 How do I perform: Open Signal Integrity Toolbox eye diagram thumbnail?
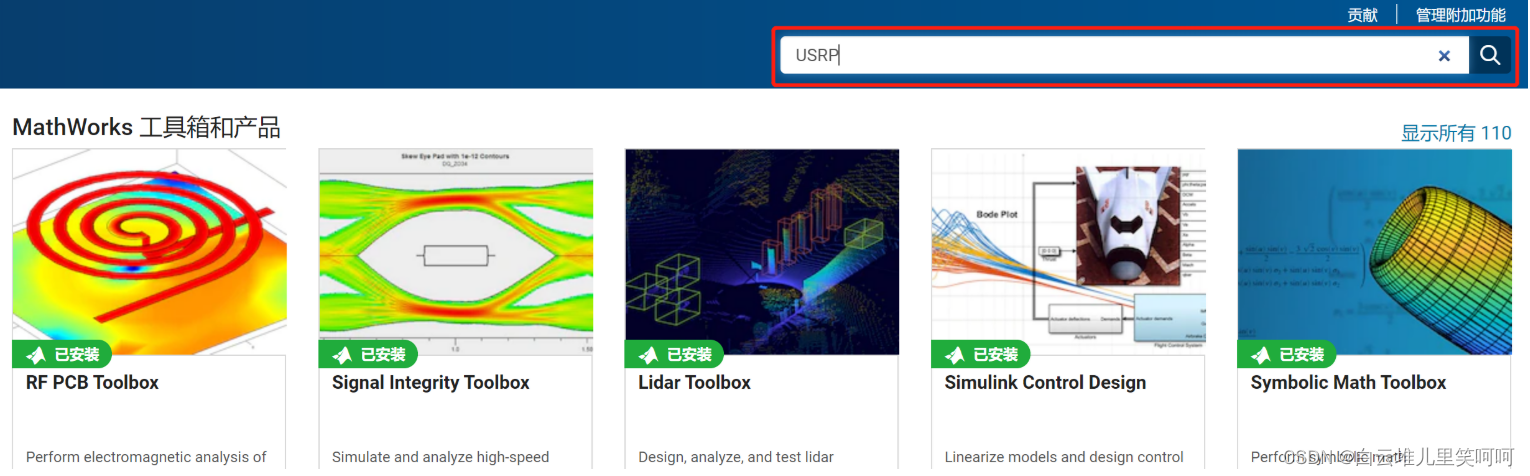(x=456, y=252)
